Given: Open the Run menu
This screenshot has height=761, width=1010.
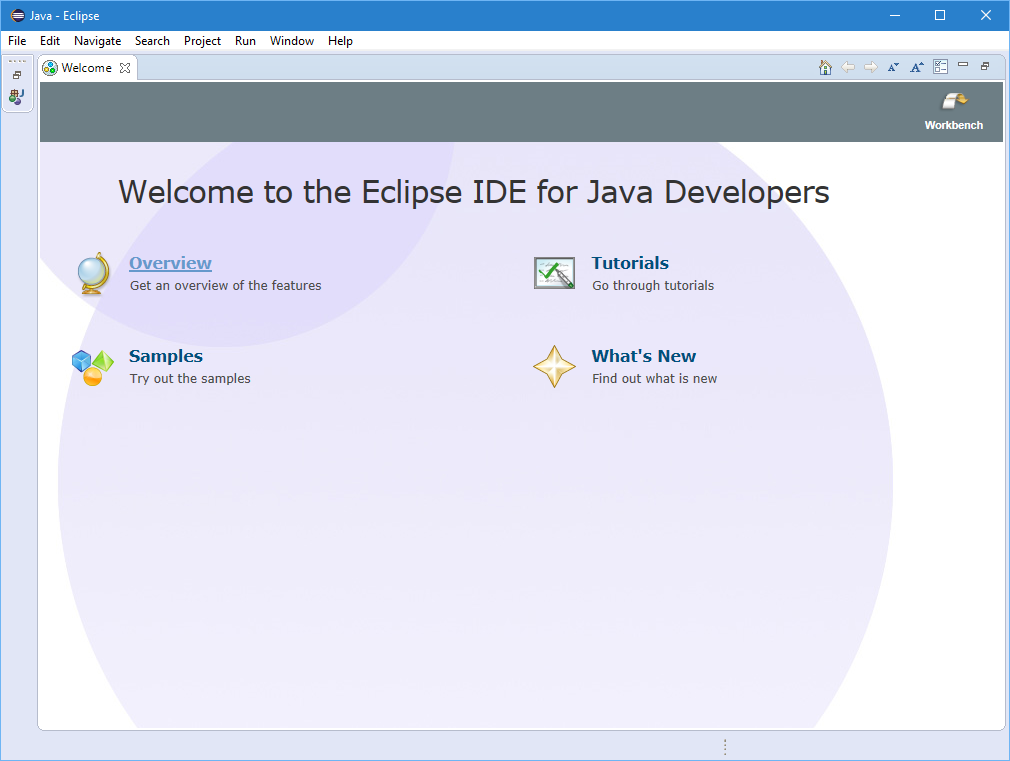Looking at the screenshot, I should (x=245, y=41).
